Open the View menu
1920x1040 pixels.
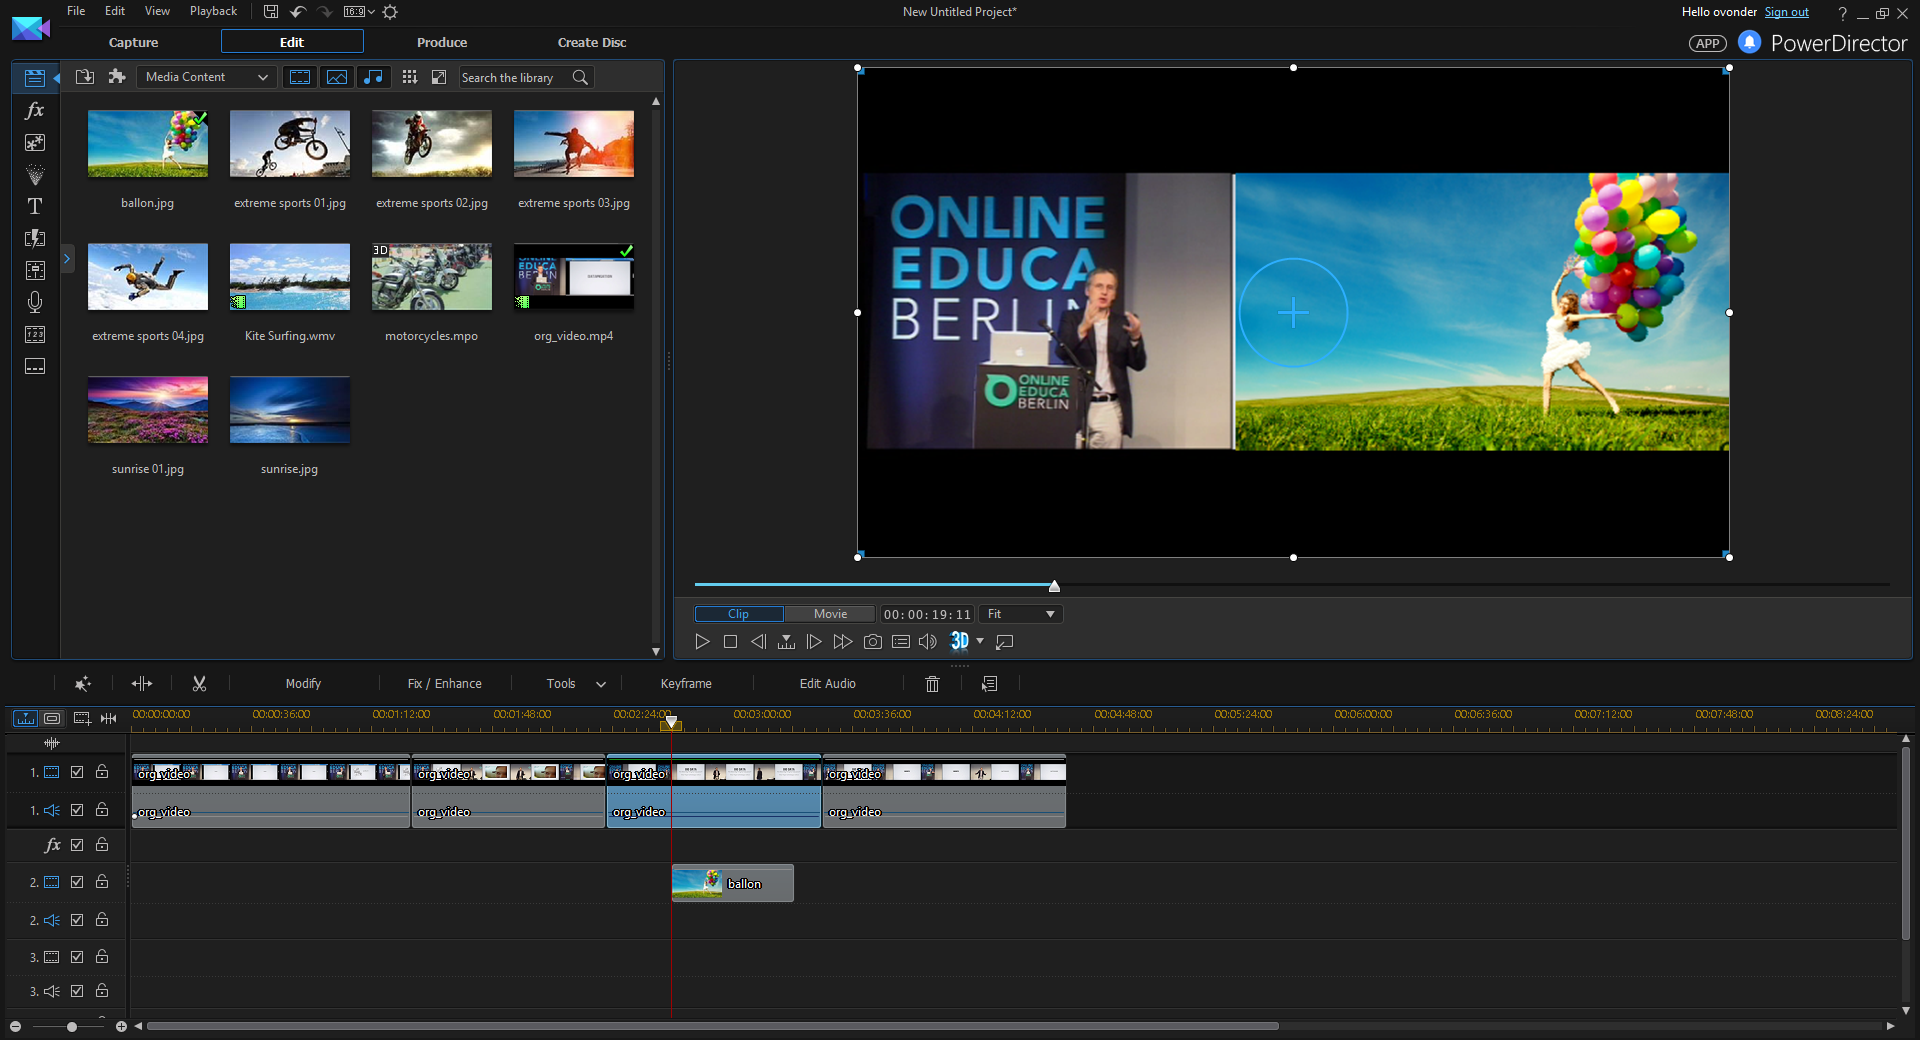[157, 11]
